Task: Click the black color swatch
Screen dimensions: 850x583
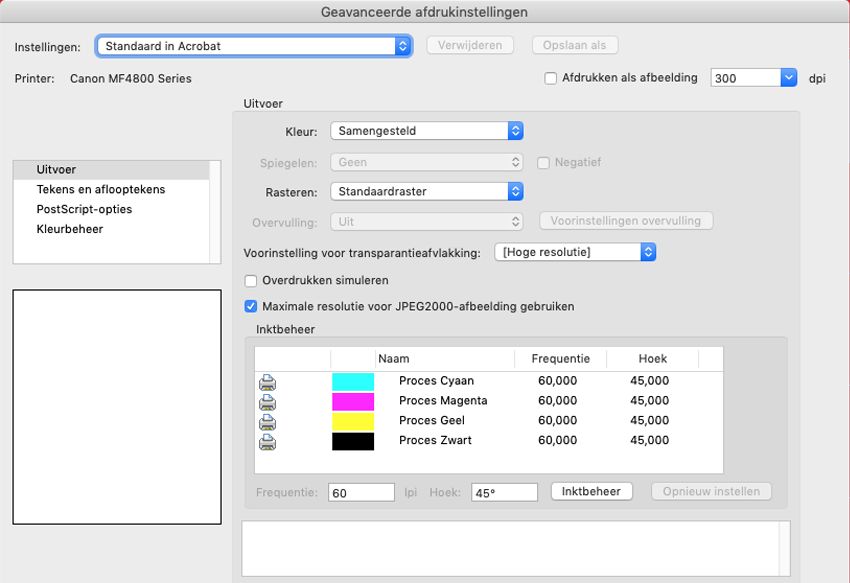Action: coord(353,441)
